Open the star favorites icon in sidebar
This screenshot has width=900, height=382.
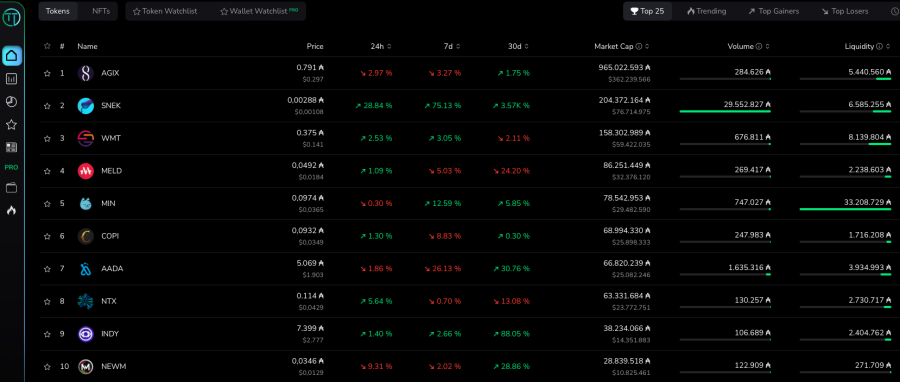(x=11, y=124)
